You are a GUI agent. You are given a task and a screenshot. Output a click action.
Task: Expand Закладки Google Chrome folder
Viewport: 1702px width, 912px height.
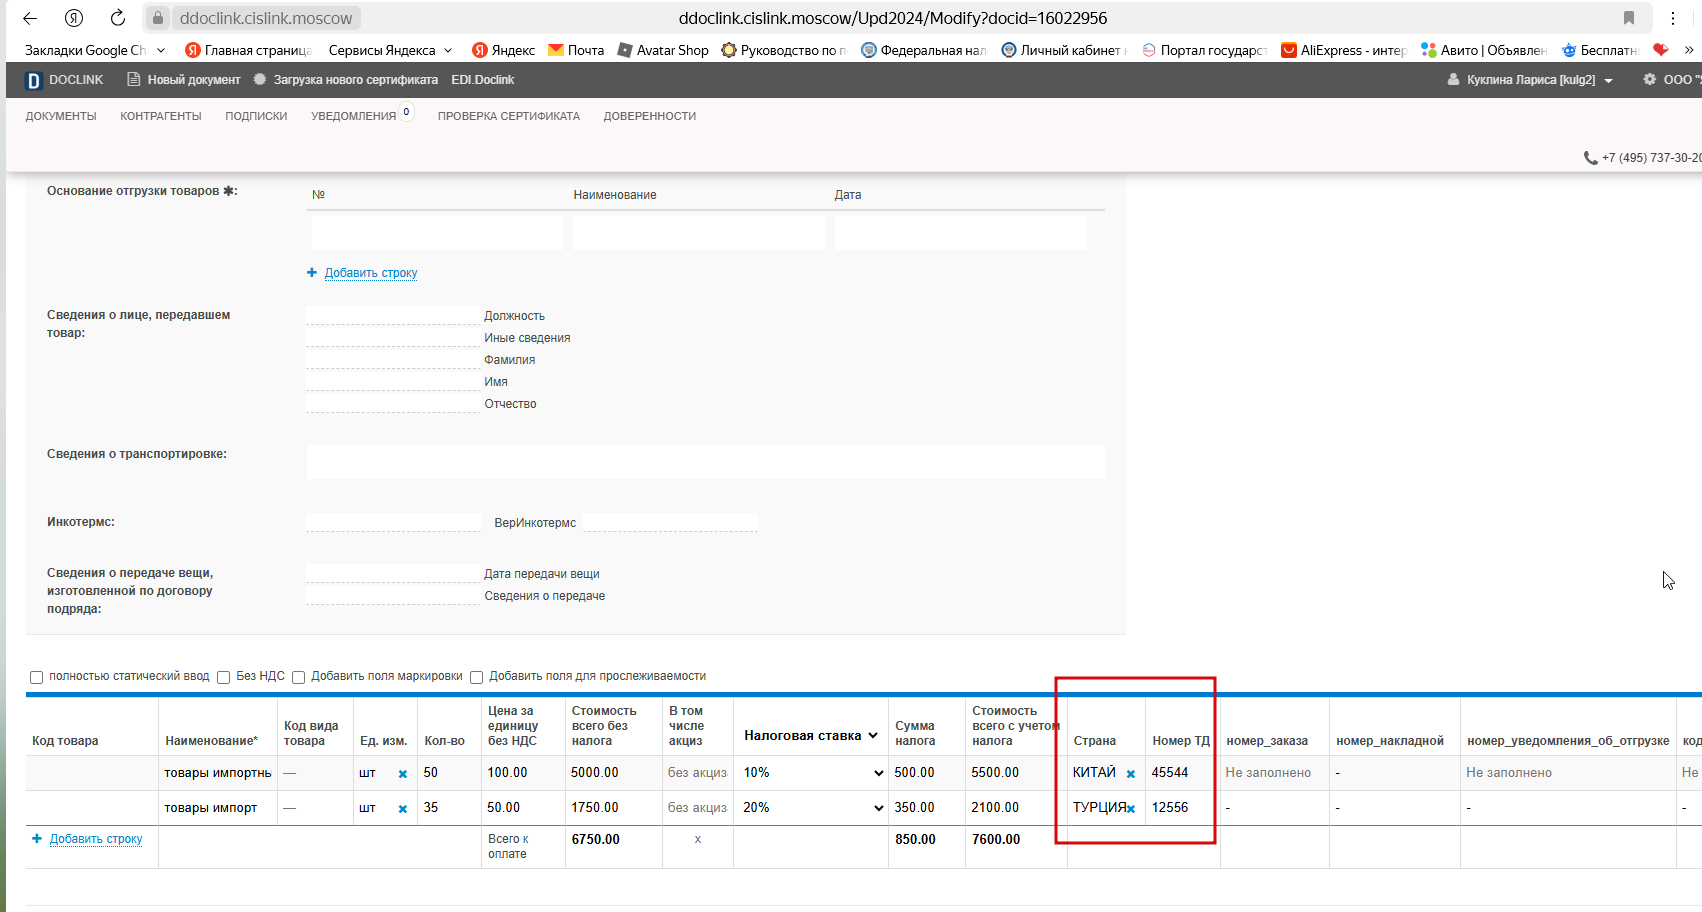pos(95,50)
